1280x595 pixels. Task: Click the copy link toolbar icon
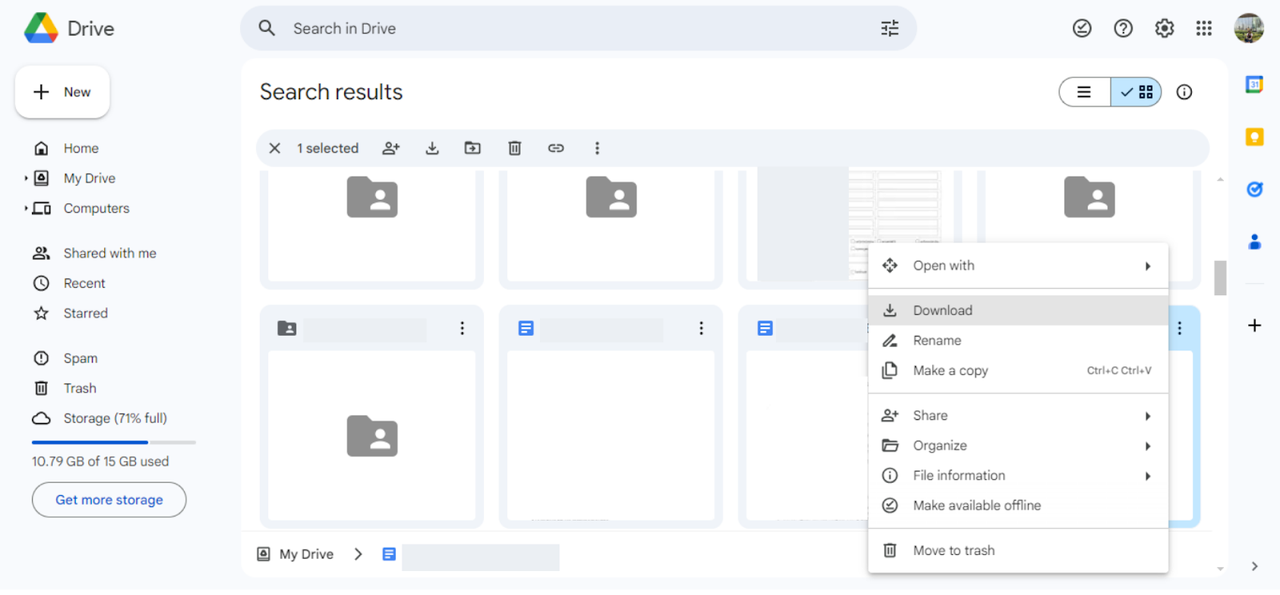(x=556, y=148)
